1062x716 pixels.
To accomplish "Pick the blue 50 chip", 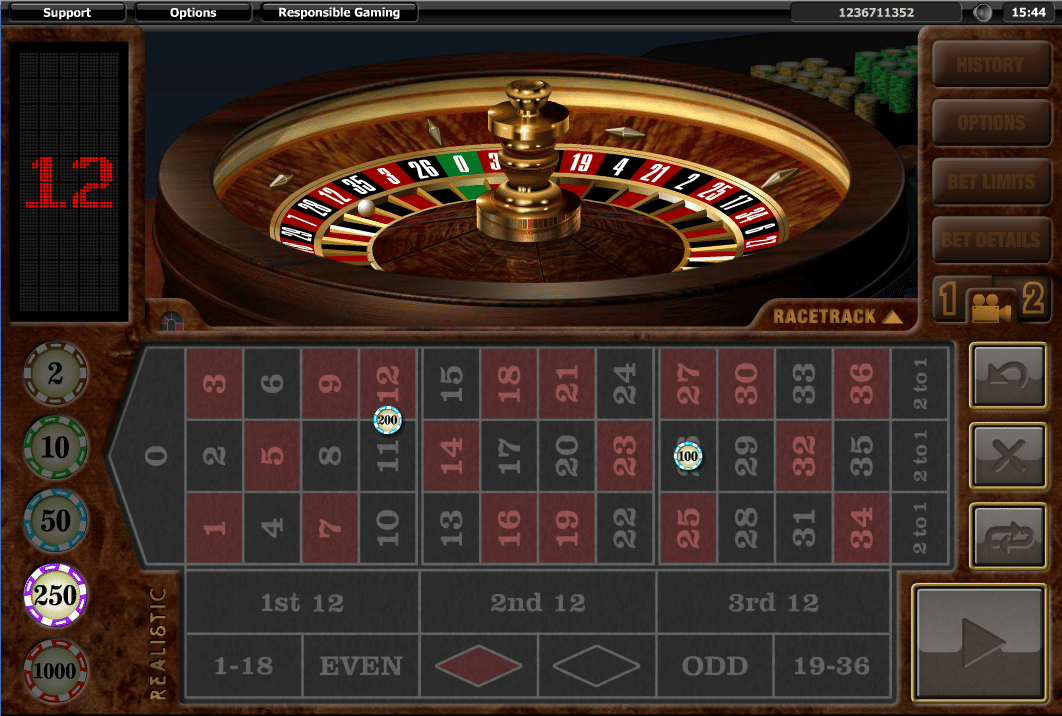I will 56,521.
